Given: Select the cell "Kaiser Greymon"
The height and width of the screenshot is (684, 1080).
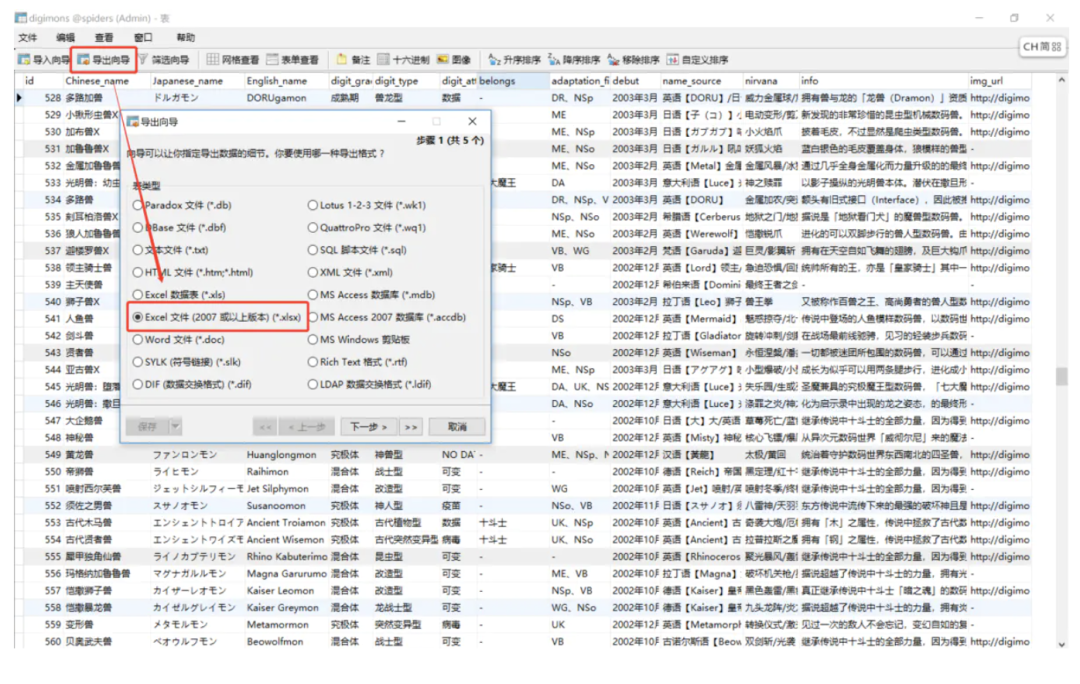Looking at the screenshot, I should 286,608.
